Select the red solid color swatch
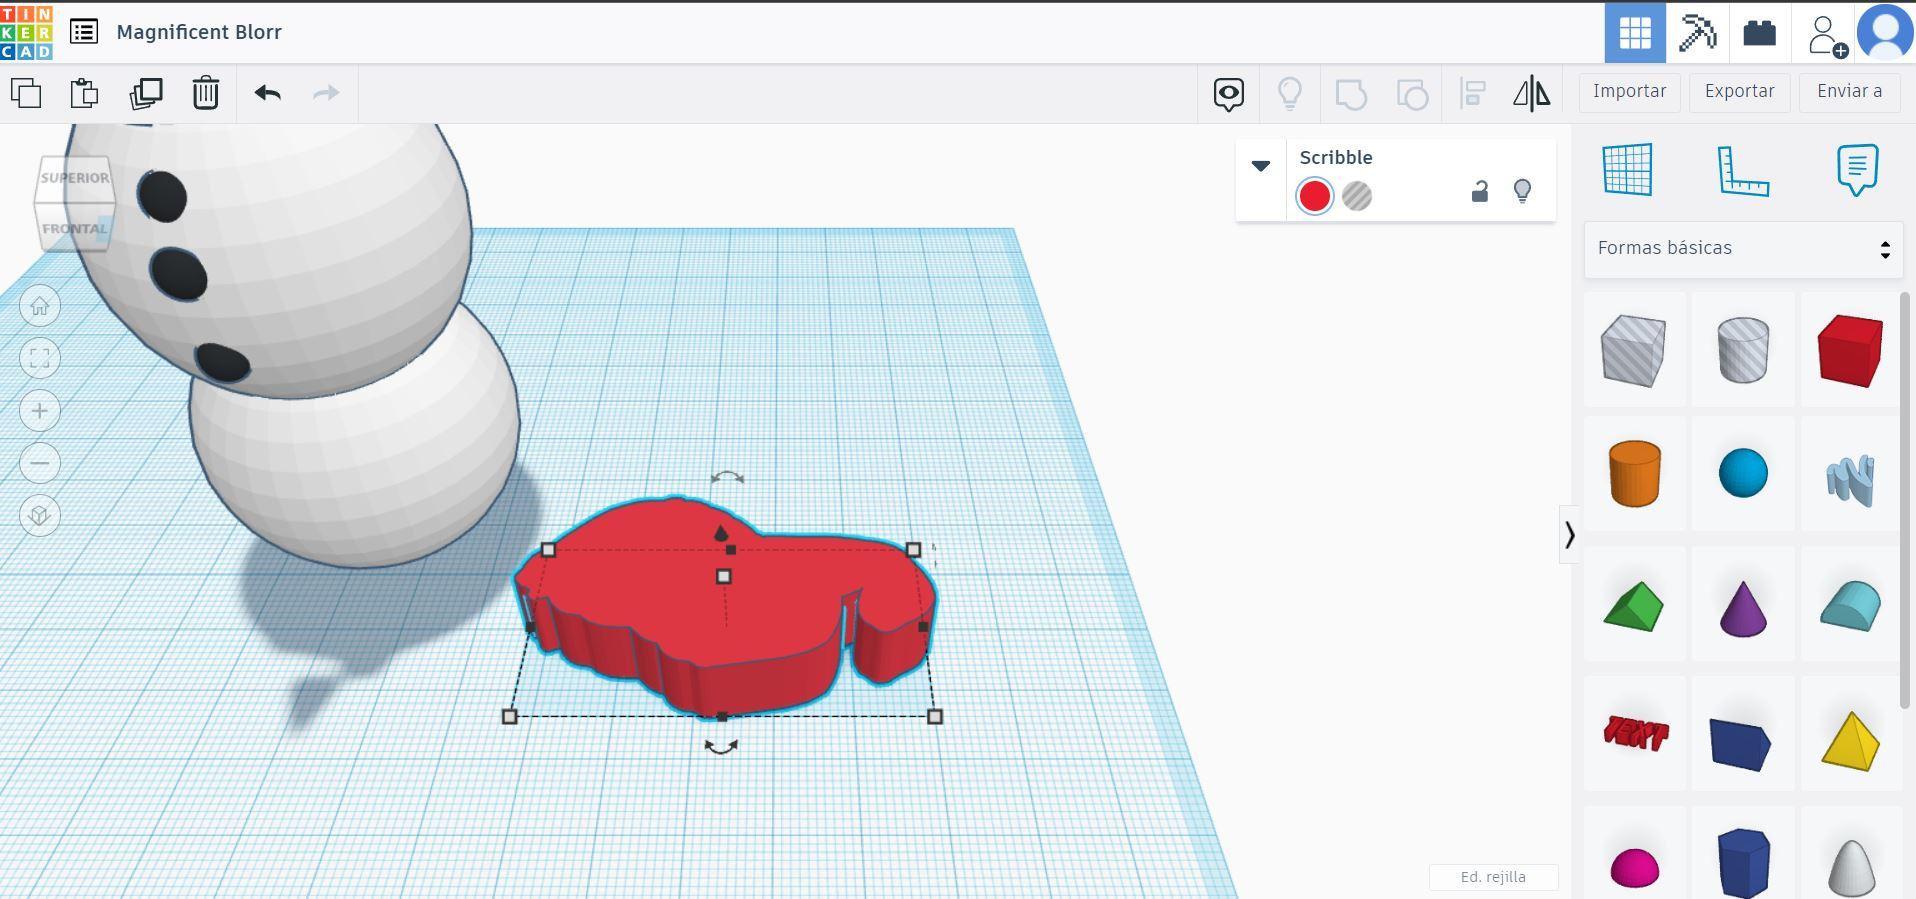This screenshot has height=899, width=1916. click(1314, 196)
